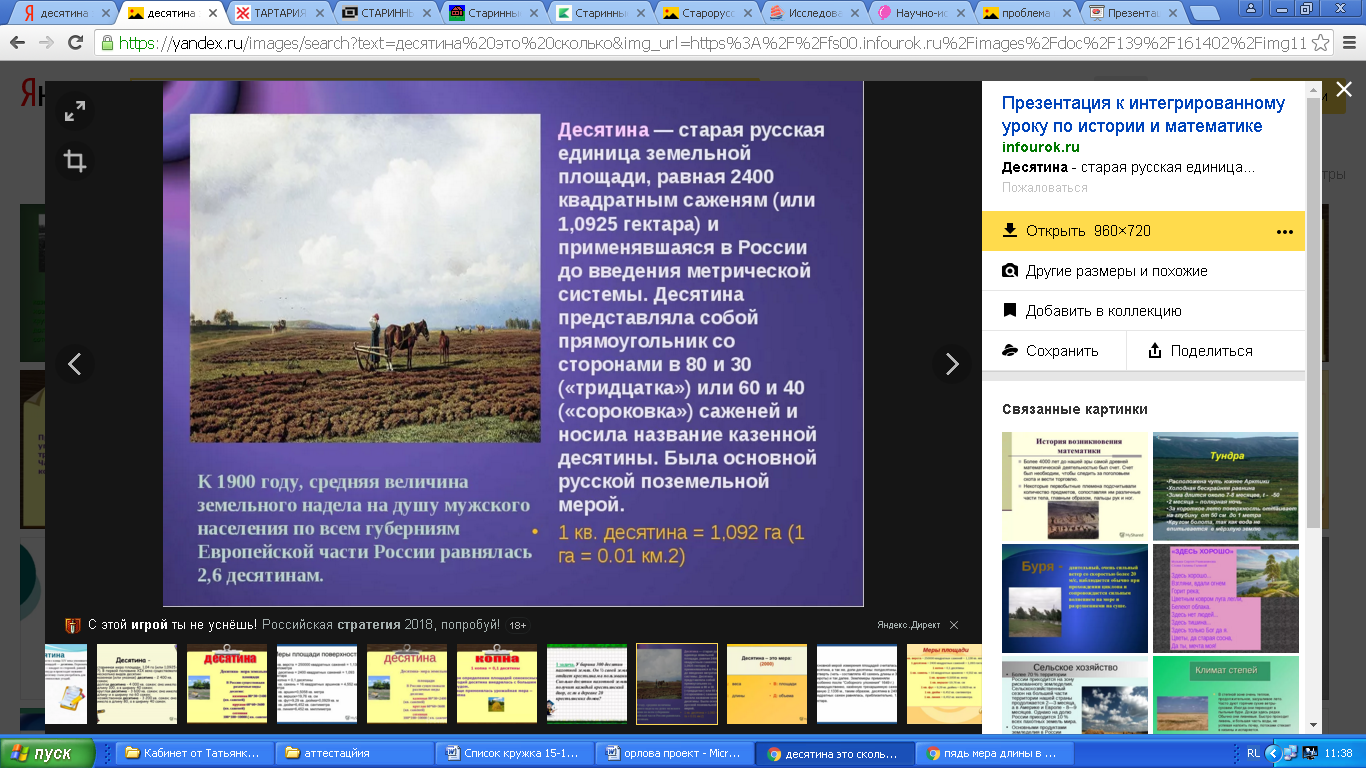1366x768 pixels.
Task: Switch to the СТАРИННЫ tab
Action: pos(384,14)
